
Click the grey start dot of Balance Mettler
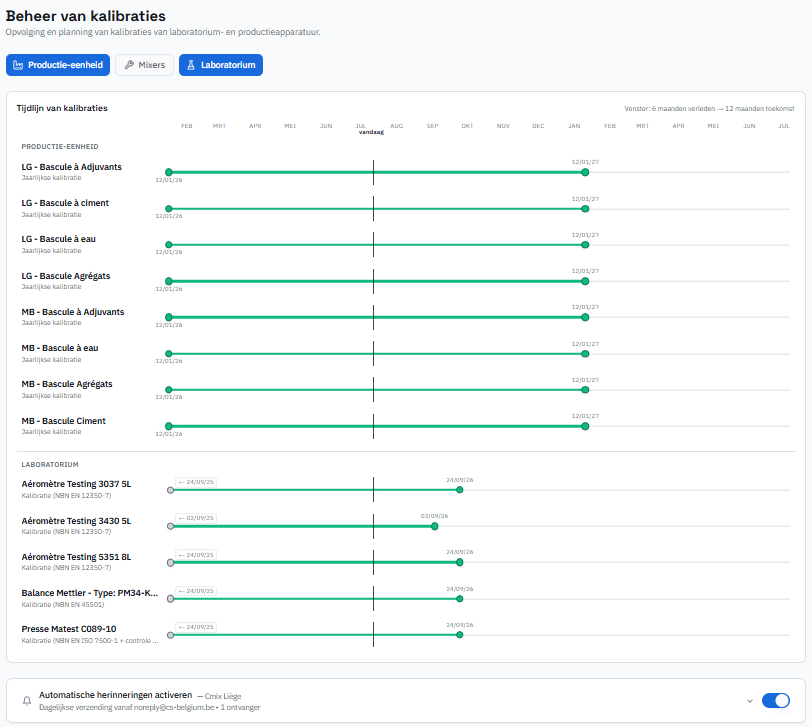170,599
